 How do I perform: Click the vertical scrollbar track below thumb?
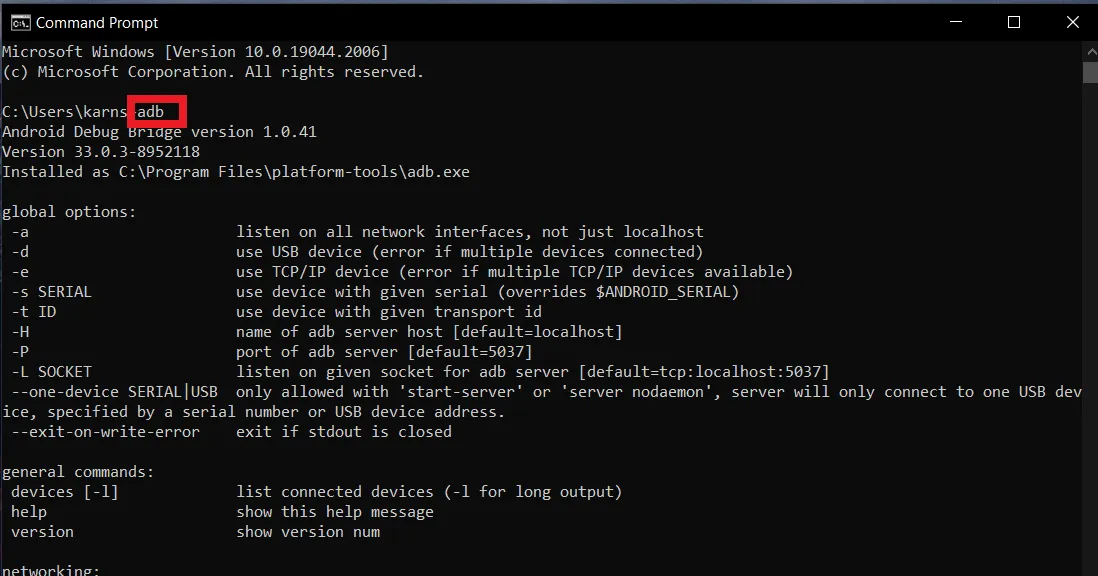point(1091,329)
